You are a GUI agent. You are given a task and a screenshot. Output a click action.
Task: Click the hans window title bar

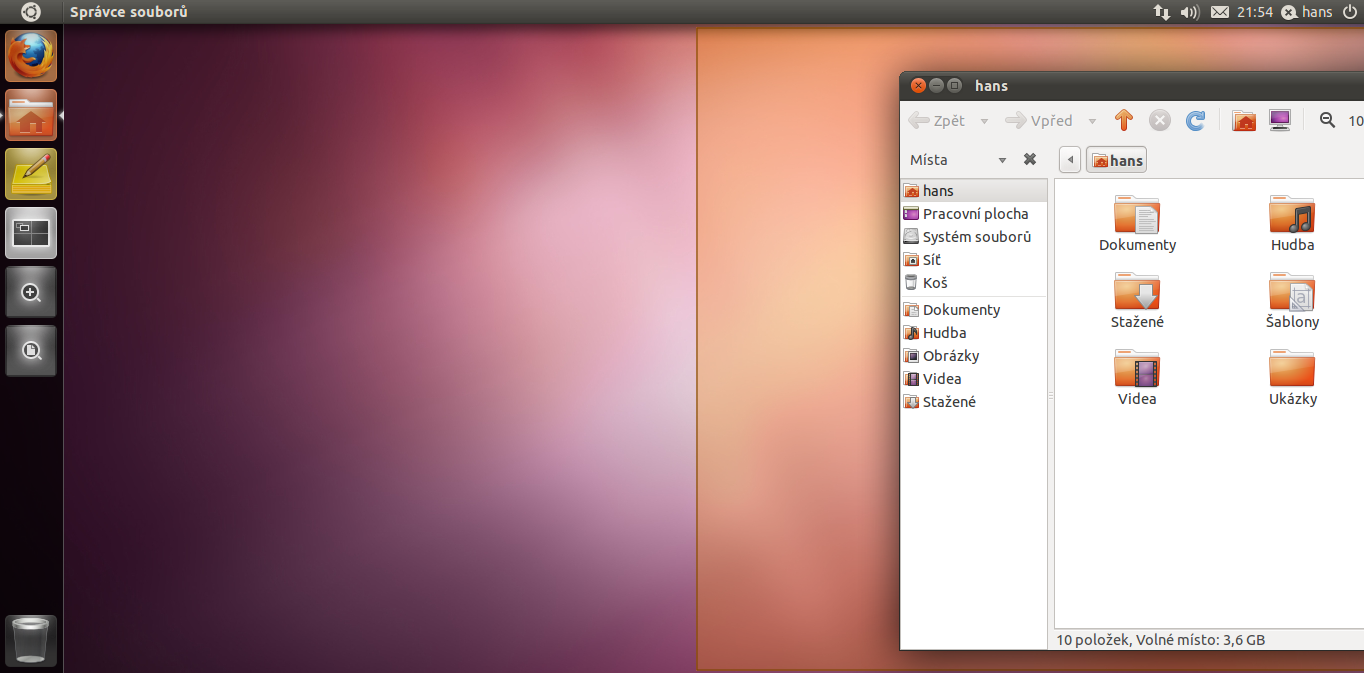[x=1132, y=85]
